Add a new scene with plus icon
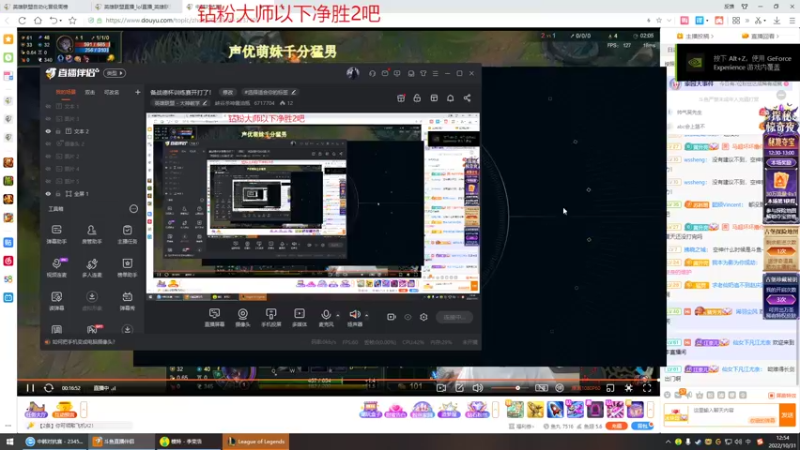The image size is (800, 450). (137, 92)
